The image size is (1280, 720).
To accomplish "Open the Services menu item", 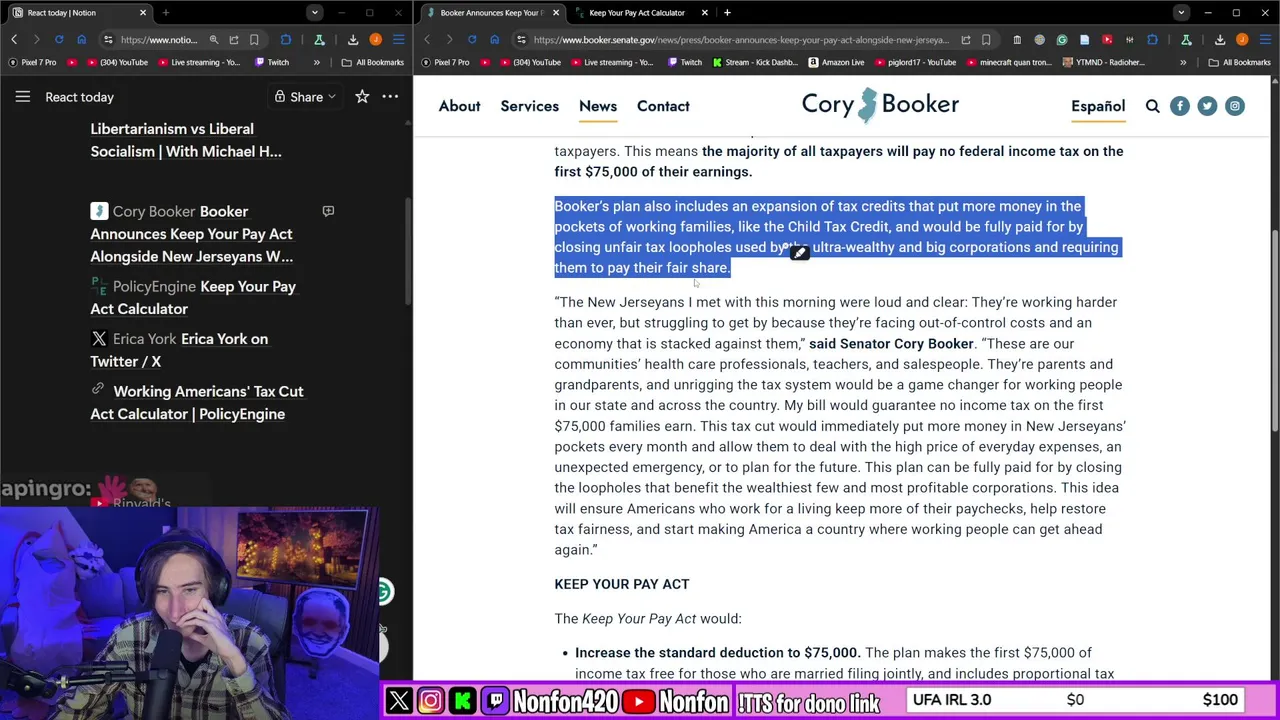I will [529, 106].
